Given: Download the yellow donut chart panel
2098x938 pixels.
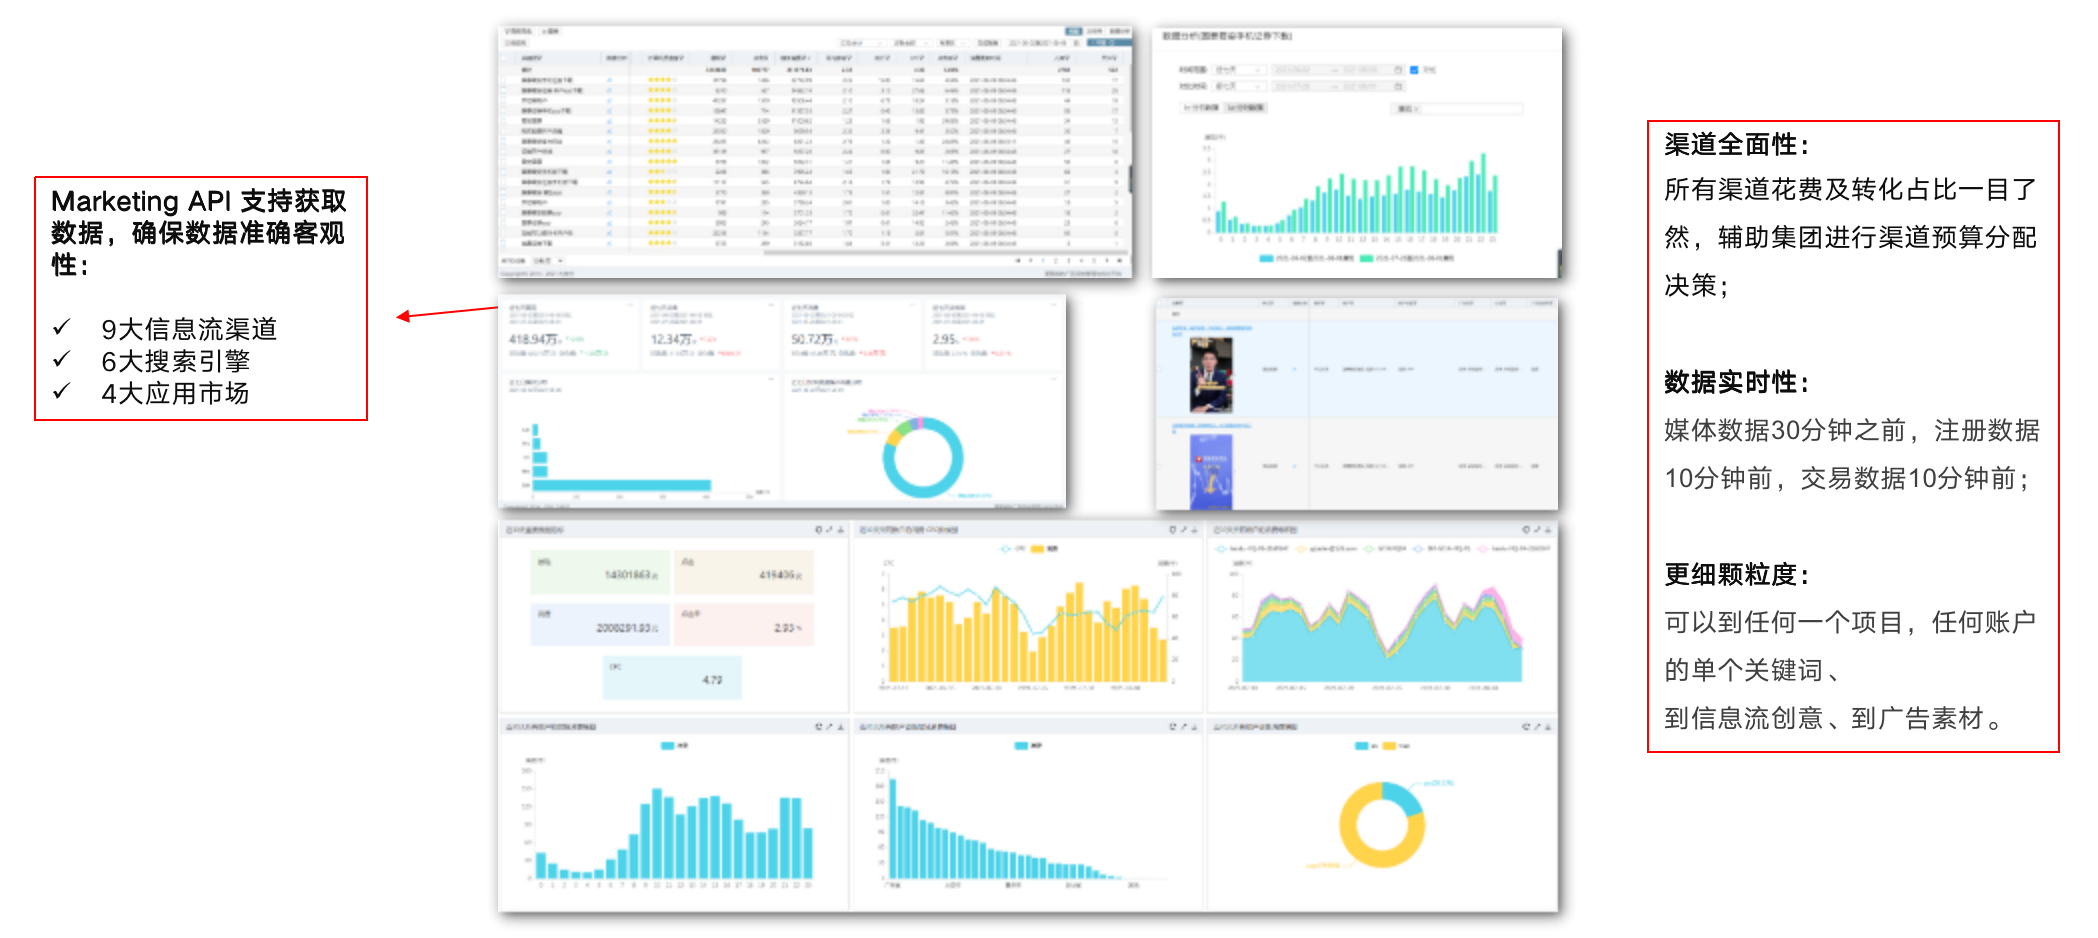Looking at the screenshot, I should pos(1549,726).
